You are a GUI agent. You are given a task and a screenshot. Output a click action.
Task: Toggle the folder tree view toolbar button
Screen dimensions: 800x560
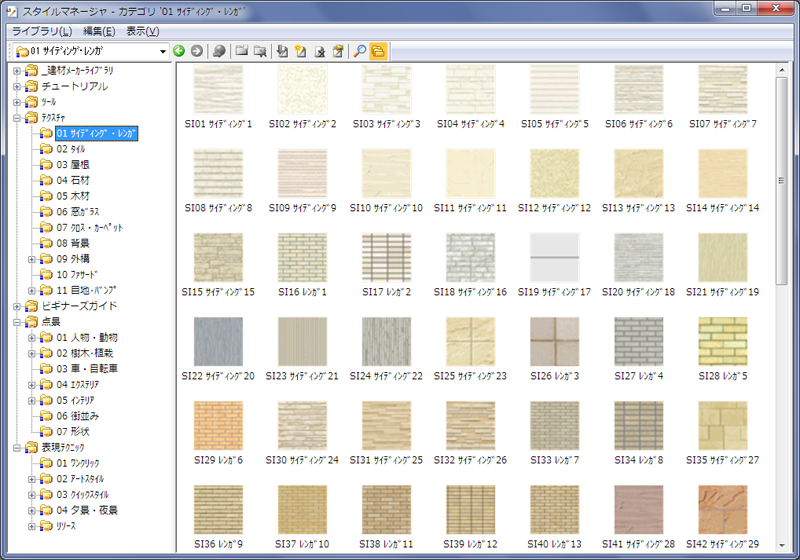[x=378, y=51]
